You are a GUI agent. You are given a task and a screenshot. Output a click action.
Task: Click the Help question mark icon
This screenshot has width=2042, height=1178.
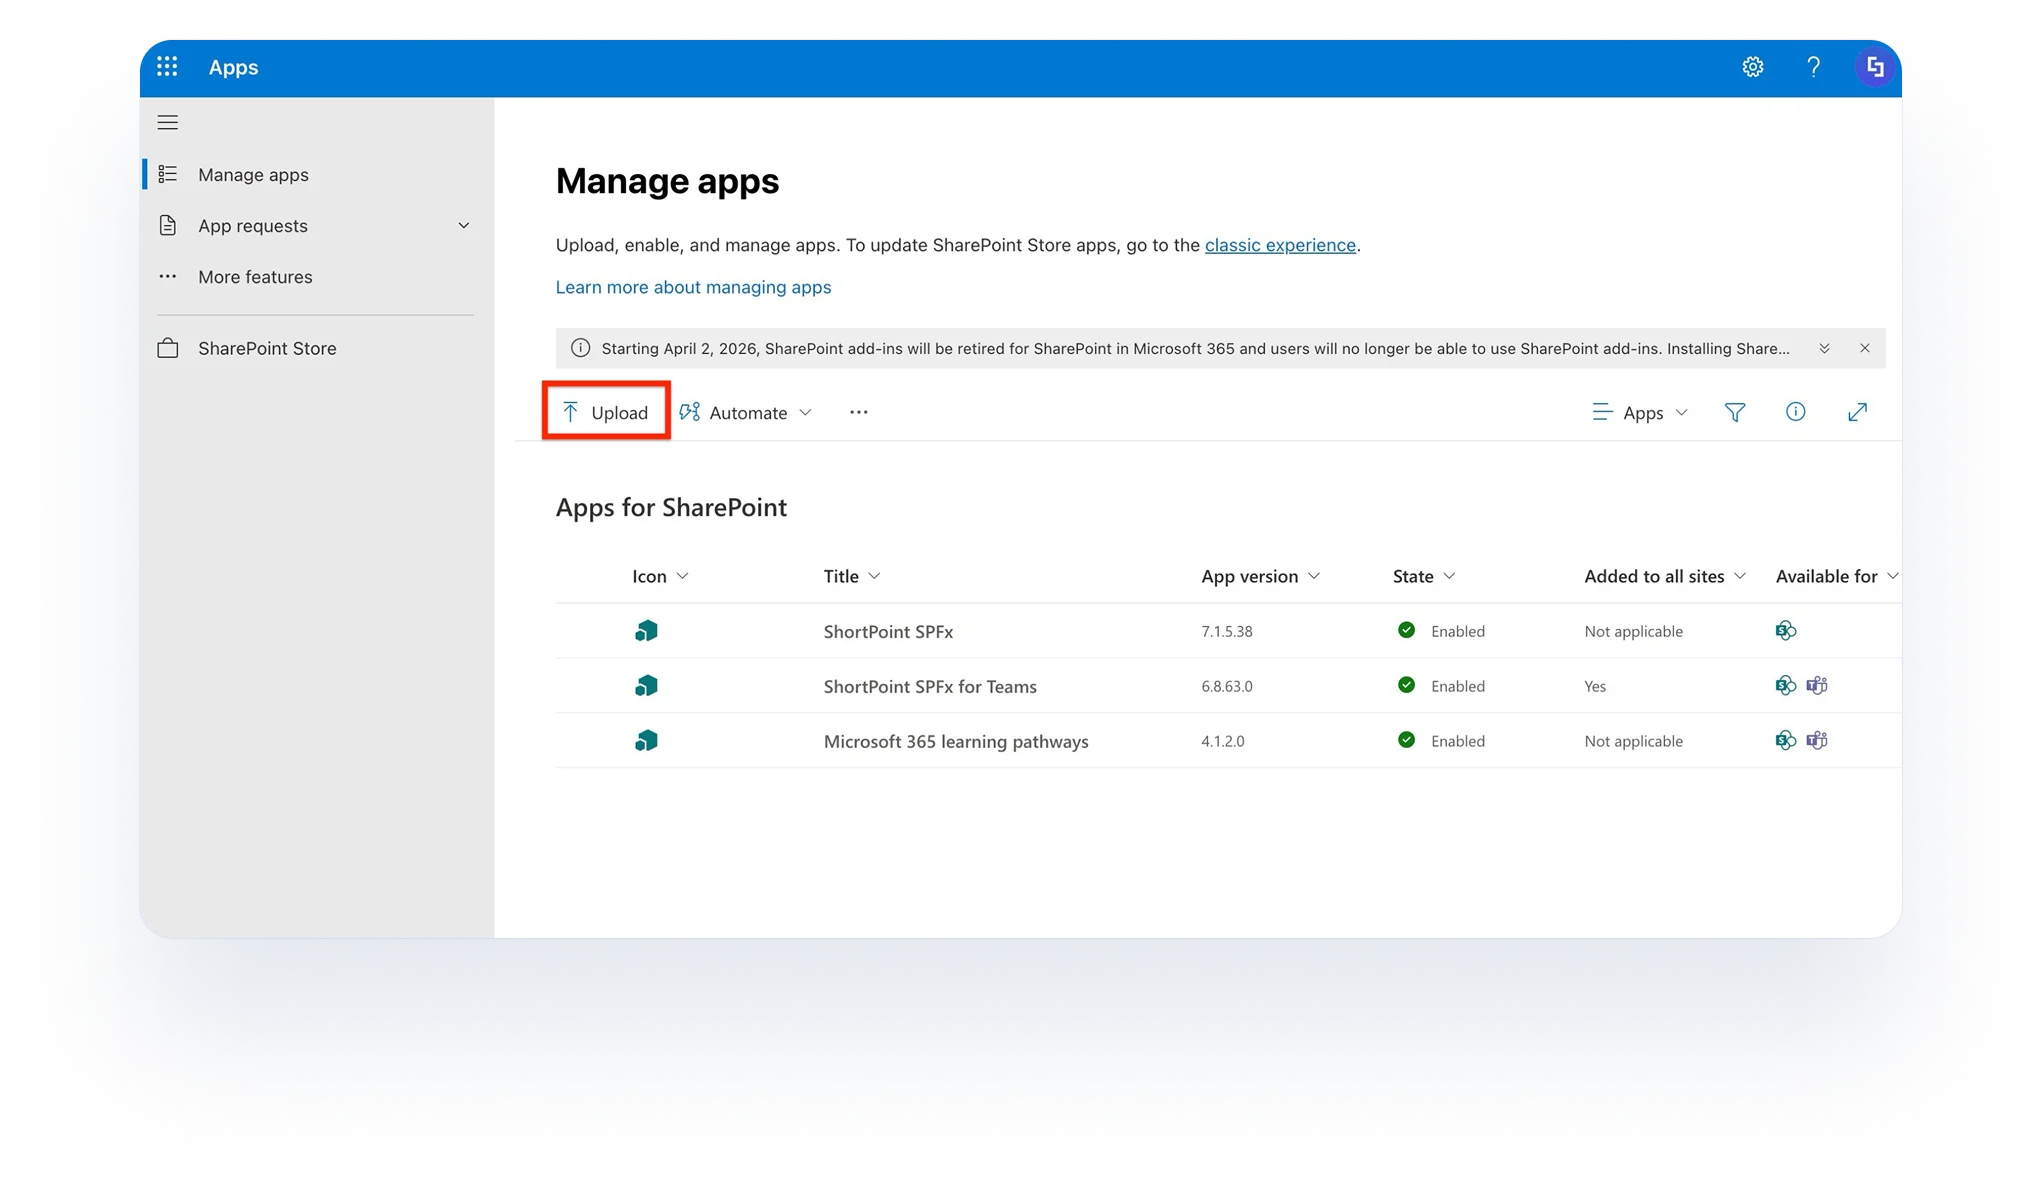pos(1813,67)
